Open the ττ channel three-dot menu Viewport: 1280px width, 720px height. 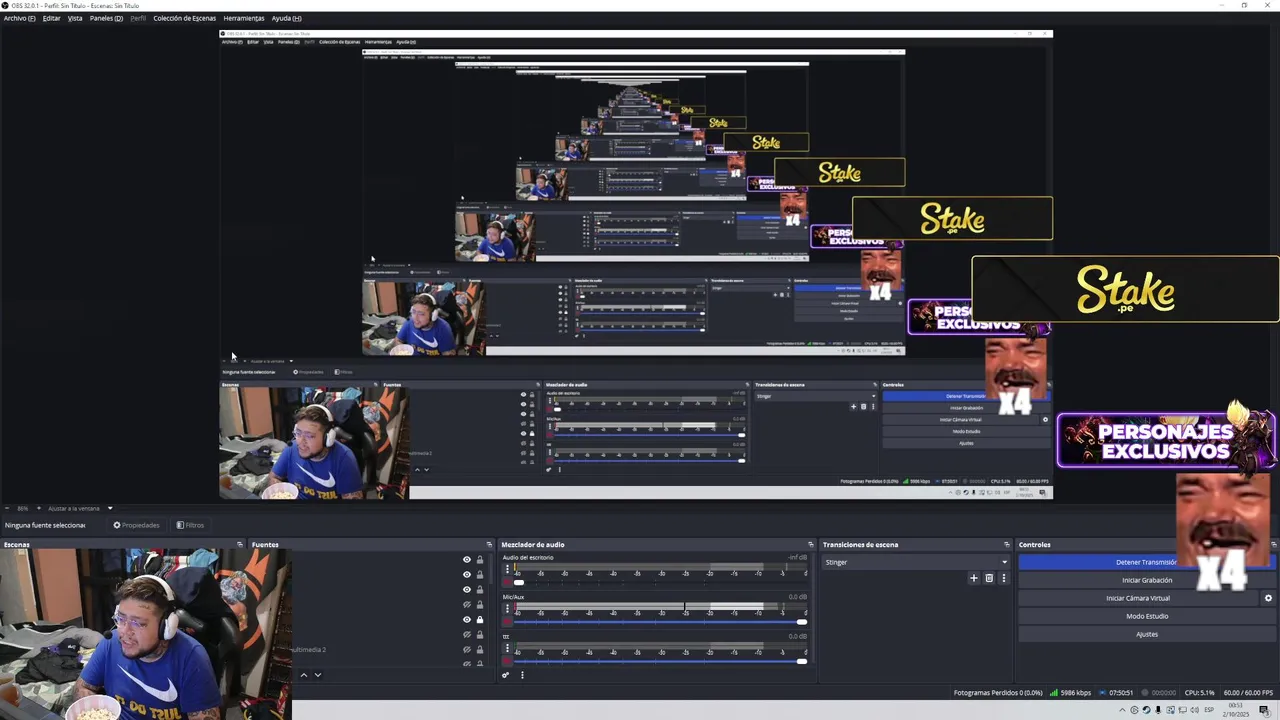point(507,648)
